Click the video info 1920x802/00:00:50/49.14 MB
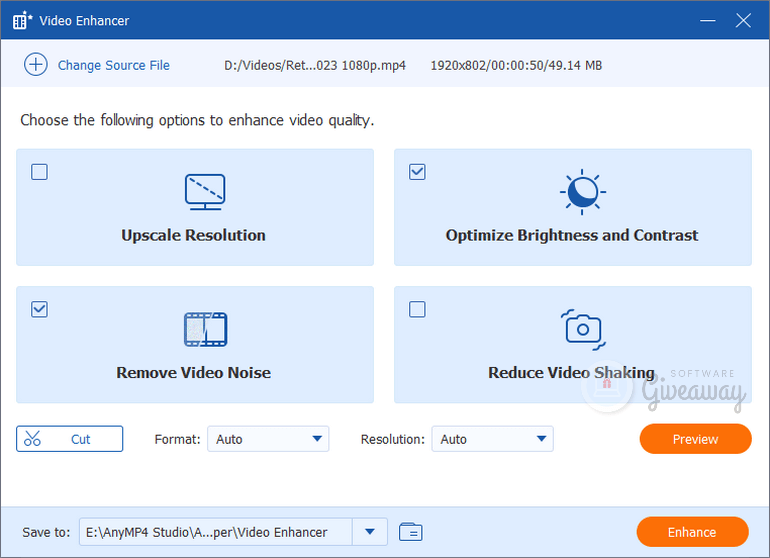The width and height of the screenshot is (770, 558). (516, 65)
